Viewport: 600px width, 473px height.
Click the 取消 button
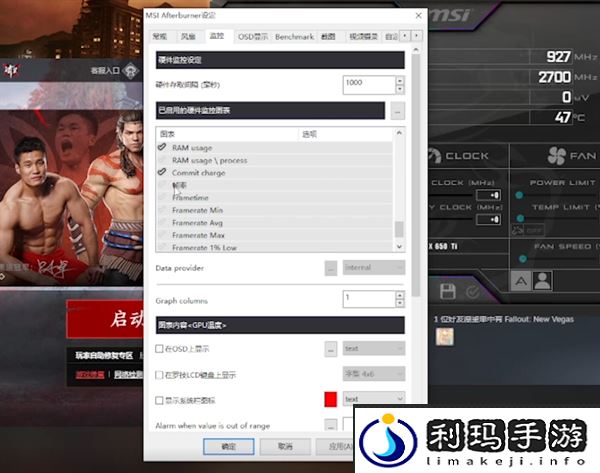coord(285,446)
